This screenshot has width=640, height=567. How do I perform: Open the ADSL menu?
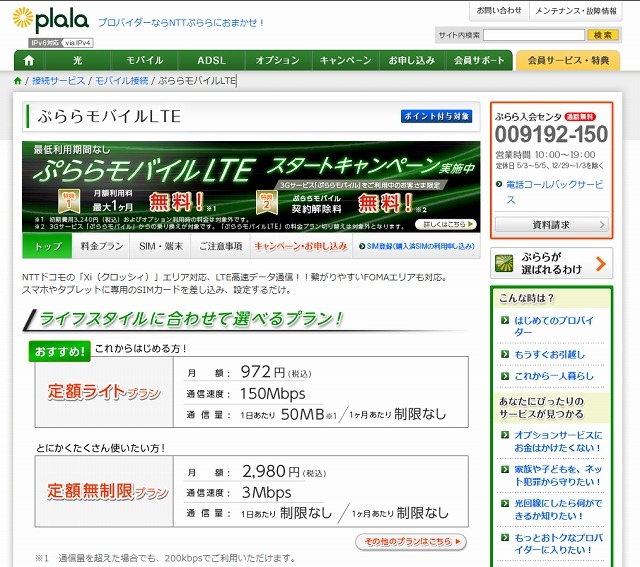click(211, 60)
